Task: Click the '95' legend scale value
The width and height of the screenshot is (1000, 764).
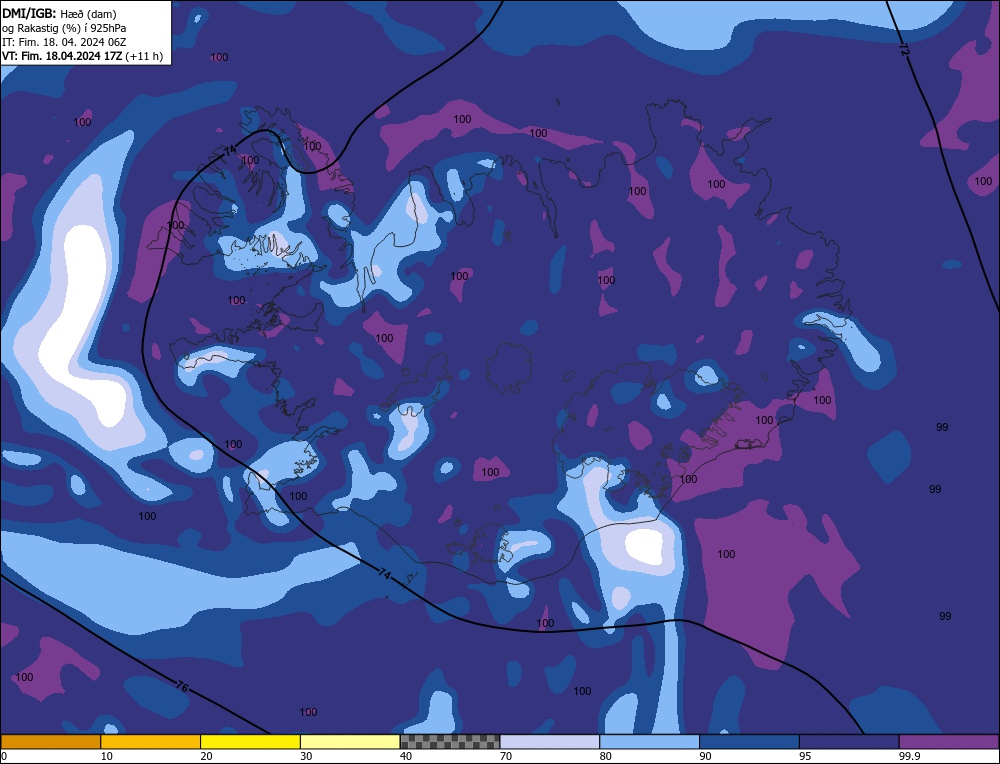Action: tap(805, 756)
